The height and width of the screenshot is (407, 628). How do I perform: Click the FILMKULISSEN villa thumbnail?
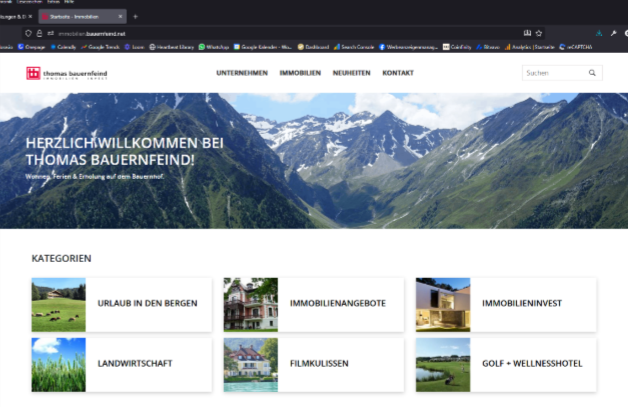click(x=250, y=363)
